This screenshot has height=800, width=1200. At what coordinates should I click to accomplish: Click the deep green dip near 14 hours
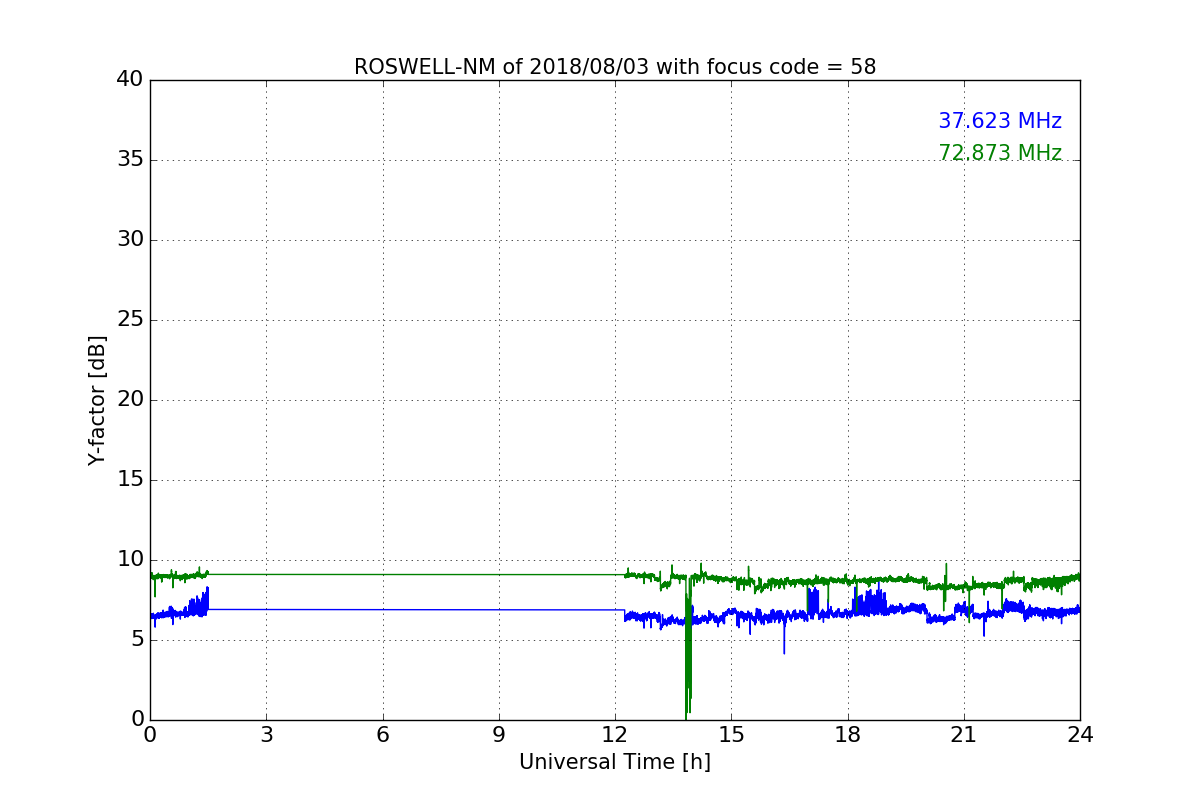[x=688, y=650]
